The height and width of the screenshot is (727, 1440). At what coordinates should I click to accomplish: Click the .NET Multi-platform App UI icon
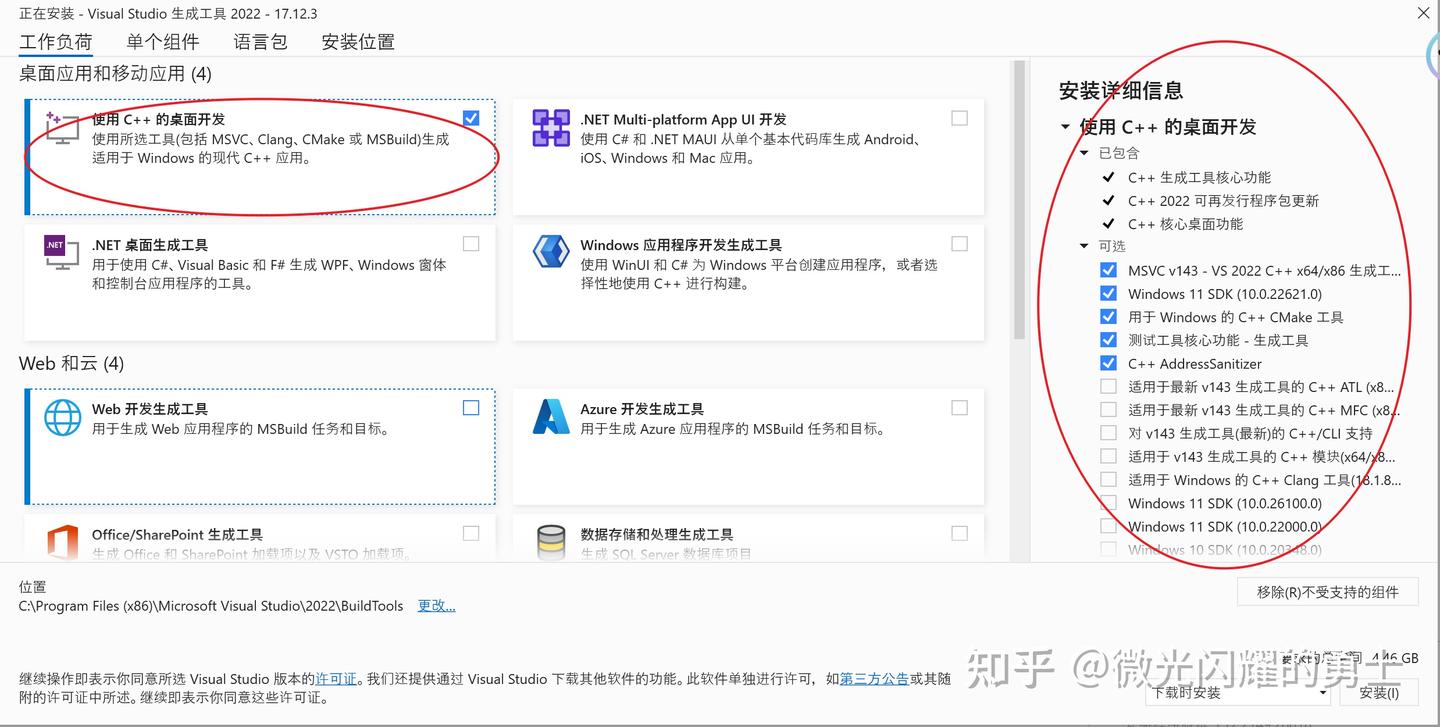551,127
